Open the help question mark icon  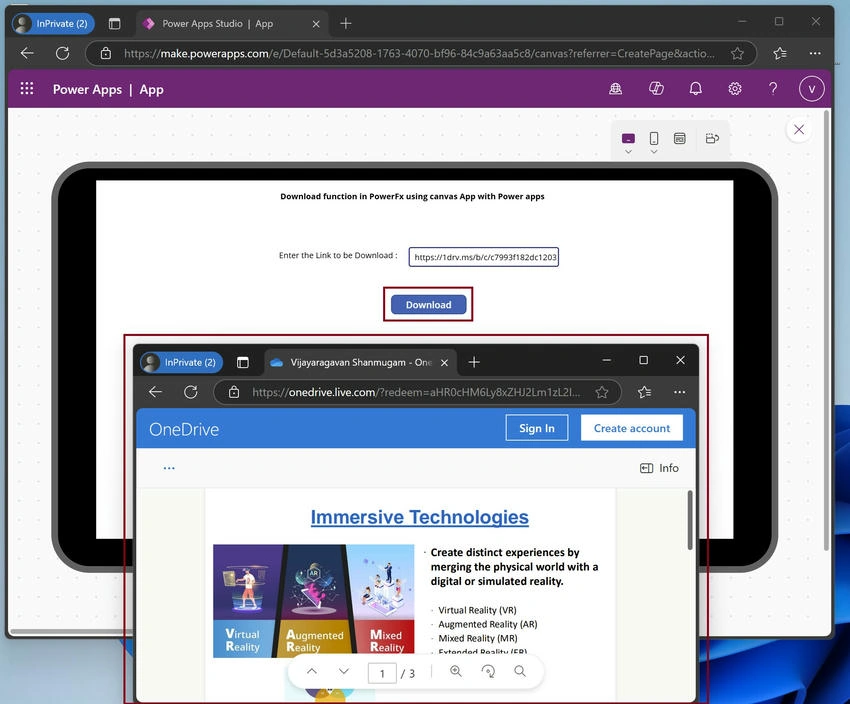(773, 88)
